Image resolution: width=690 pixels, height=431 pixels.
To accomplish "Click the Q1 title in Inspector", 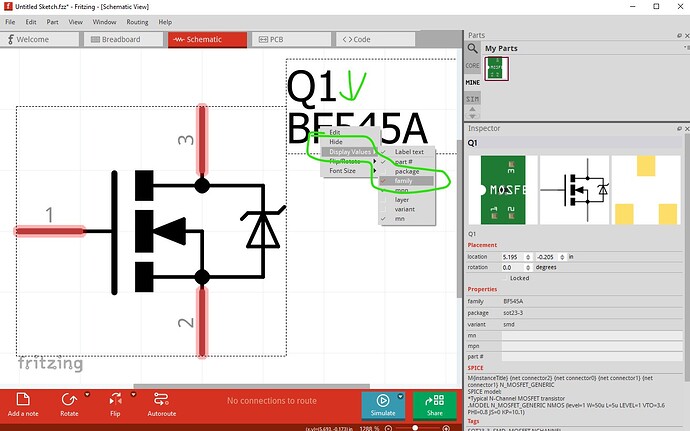I will coord(472,143).
